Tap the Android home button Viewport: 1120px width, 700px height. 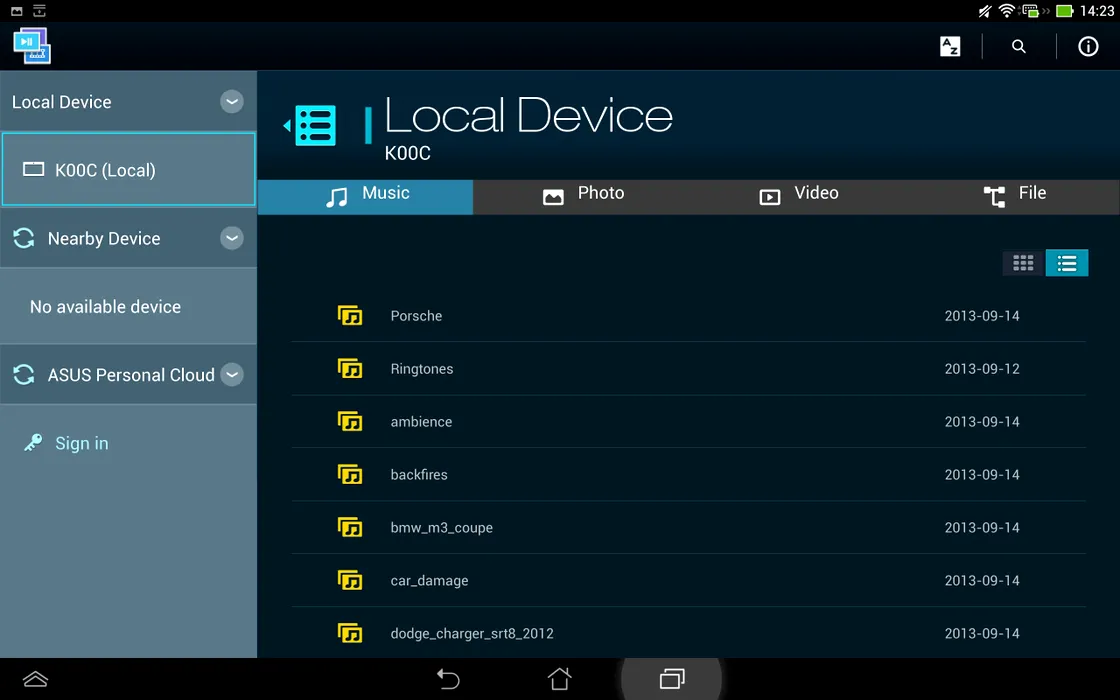pyautogui.click(x=560, y=679)
